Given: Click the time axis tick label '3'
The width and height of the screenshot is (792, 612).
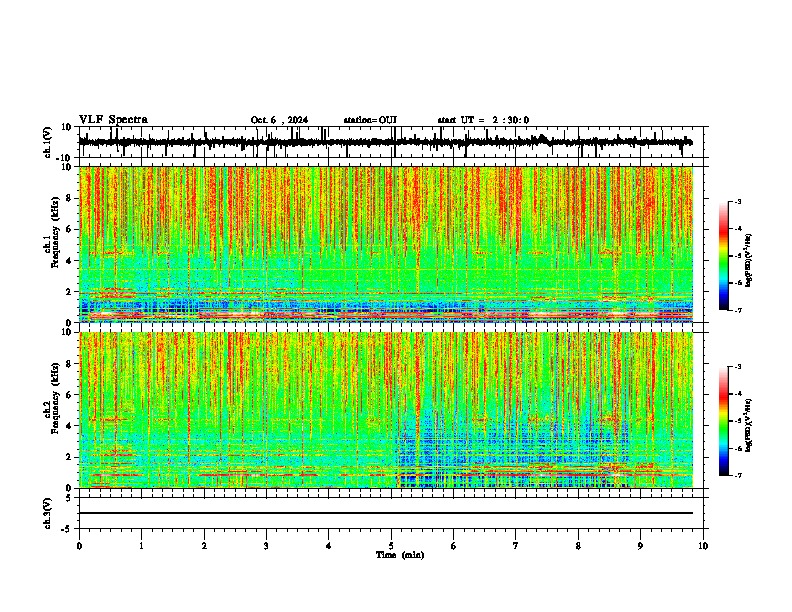Looking at the screenshot, I should [x=267, y=546].
